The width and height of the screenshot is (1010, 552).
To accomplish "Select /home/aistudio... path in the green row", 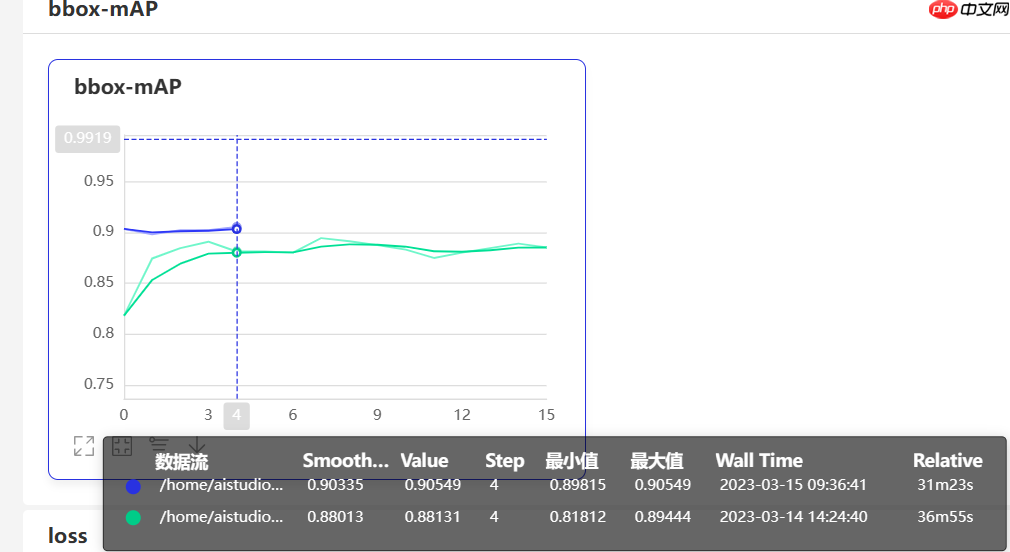I will pyautogui.click(x=221, y=517).
